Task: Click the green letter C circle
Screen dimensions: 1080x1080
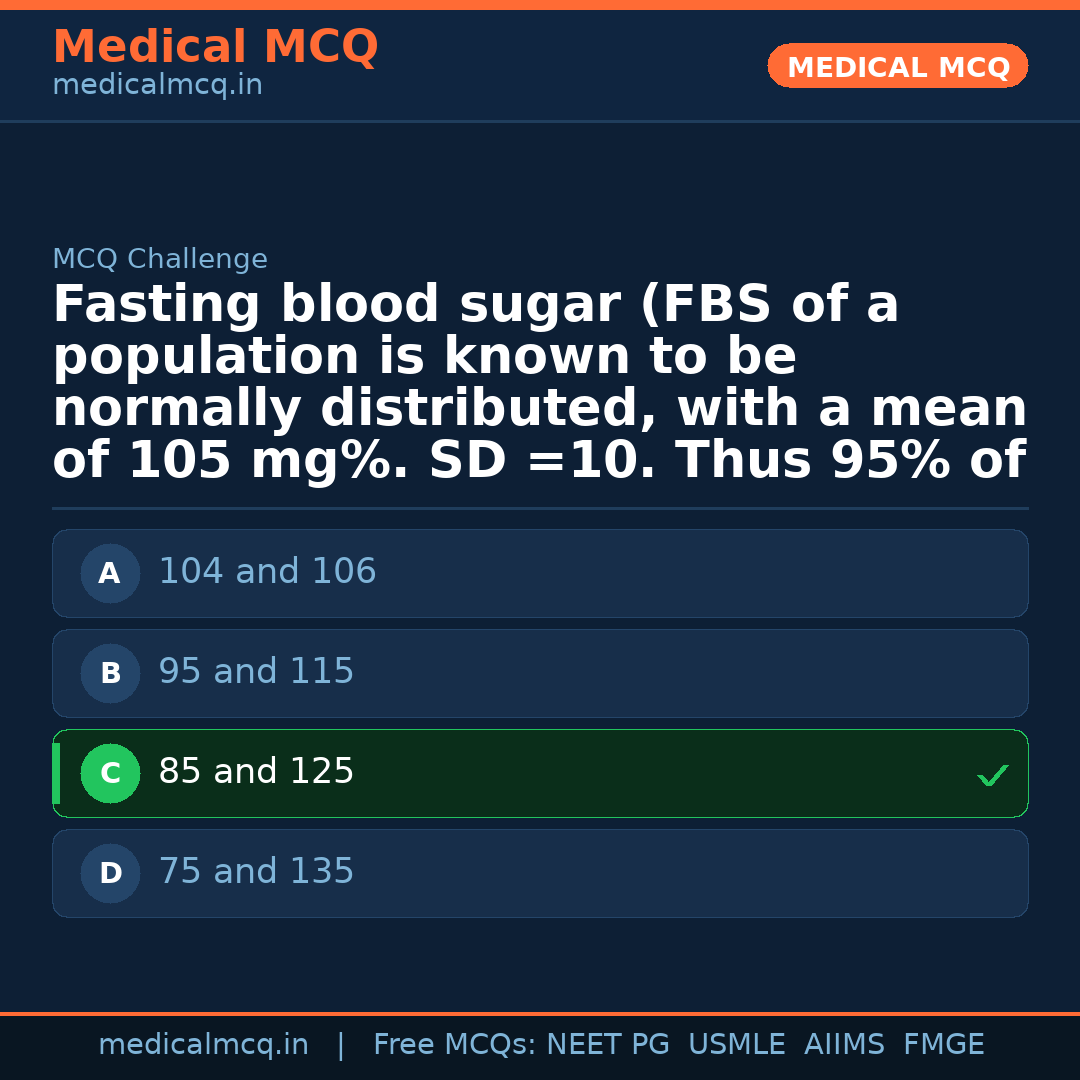Action: tap(110, 774)
